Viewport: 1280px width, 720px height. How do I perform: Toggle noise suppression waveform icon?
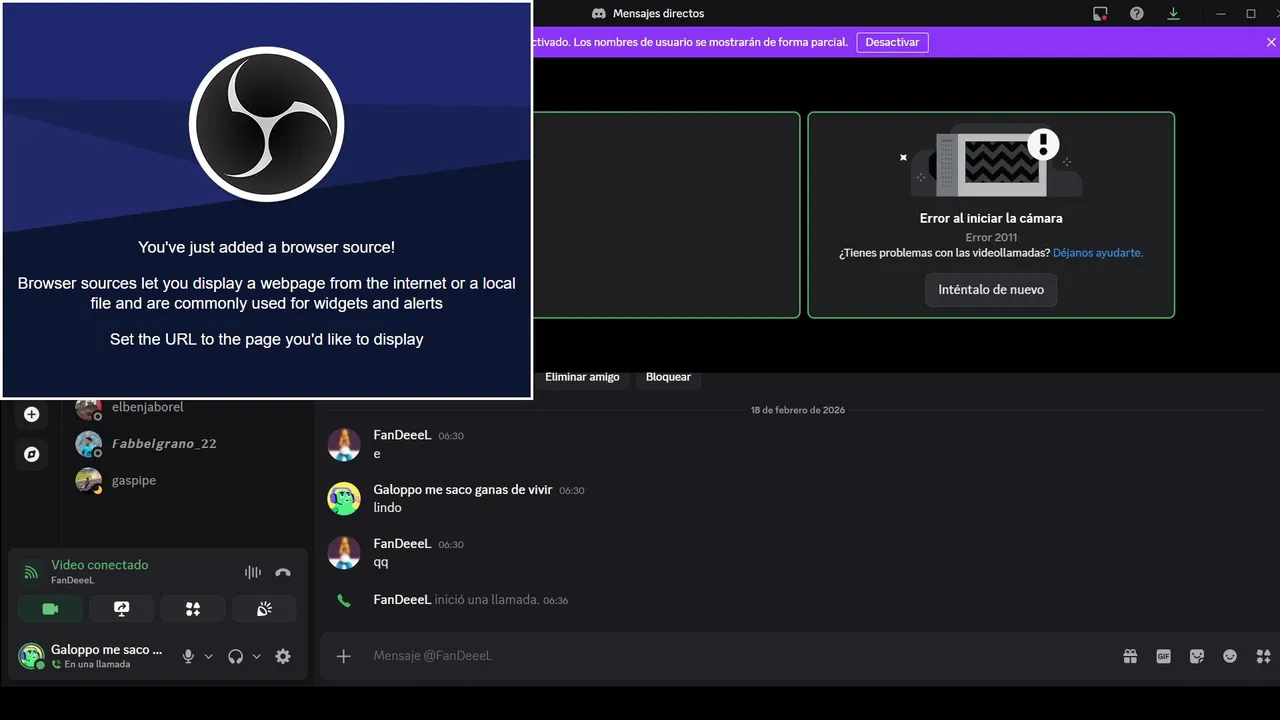[x=253, y=572]
